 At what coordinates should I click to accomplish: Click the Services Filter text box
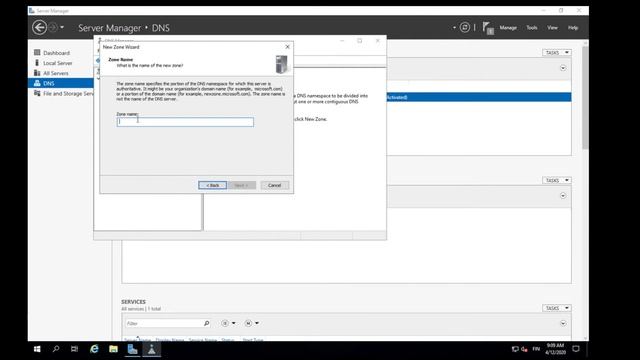(x=163, y=323)
